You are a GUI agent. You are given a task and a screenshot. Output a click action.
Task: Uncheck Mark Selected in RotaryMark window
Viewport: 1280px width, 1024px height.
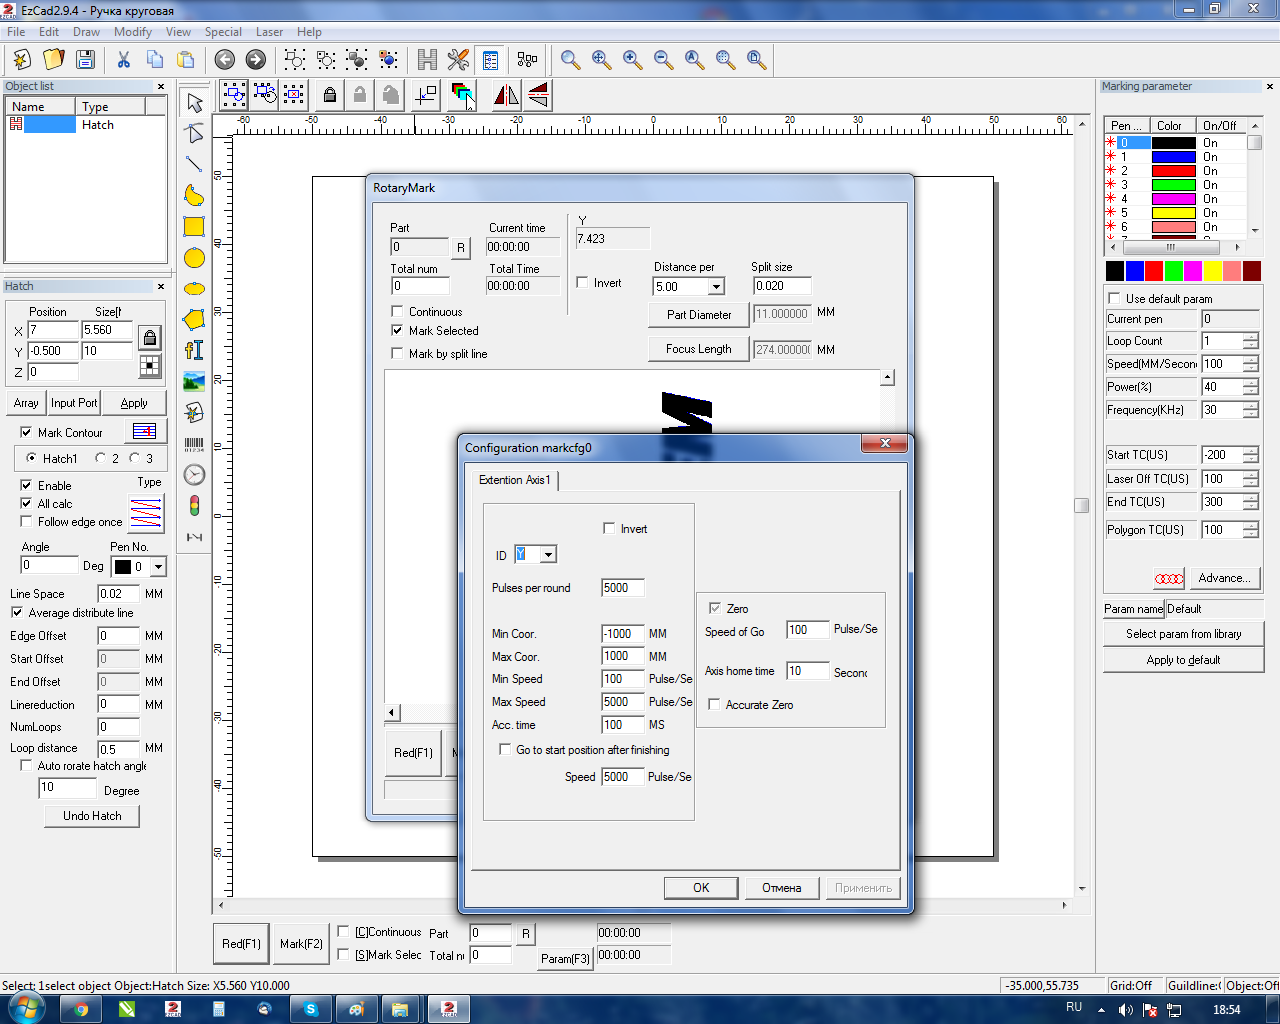397,330
